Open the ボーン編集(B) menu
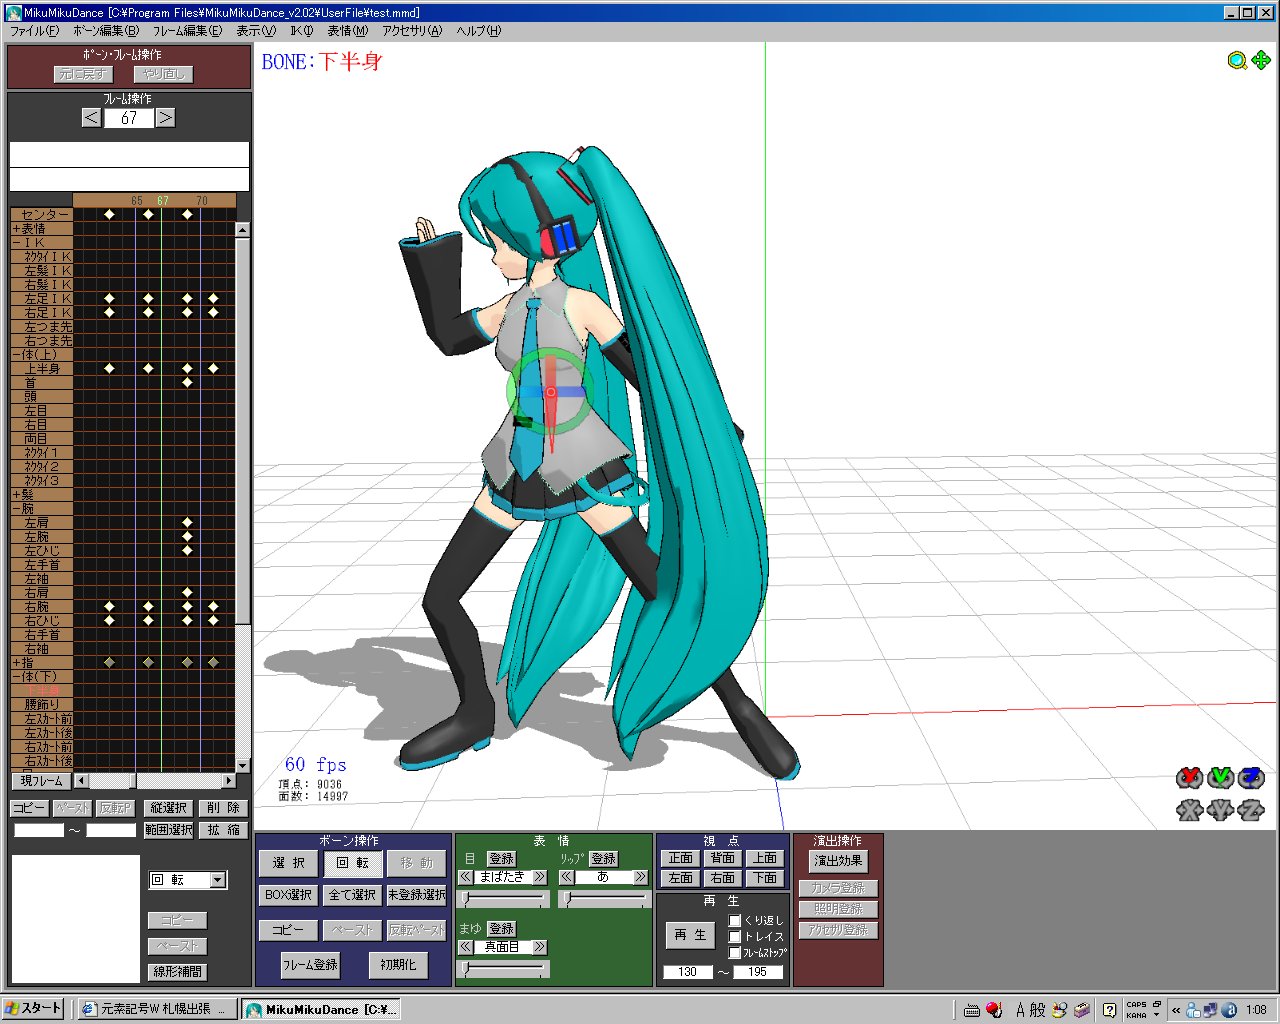 pyautogui.click(x=106, y=31)
